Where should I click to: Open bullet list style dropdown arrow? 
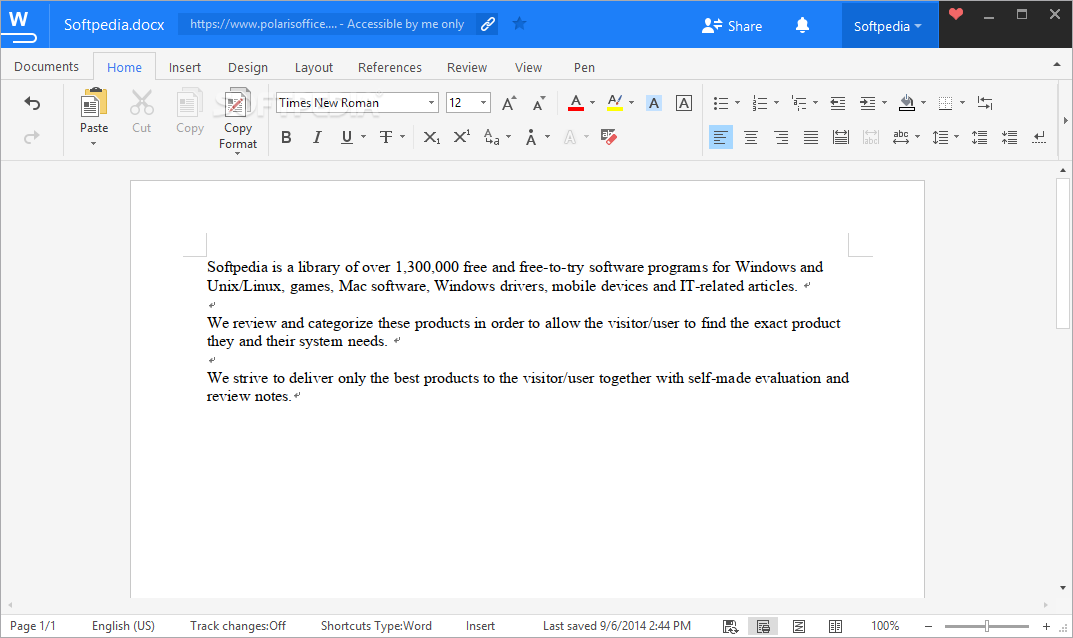[738, 103]
